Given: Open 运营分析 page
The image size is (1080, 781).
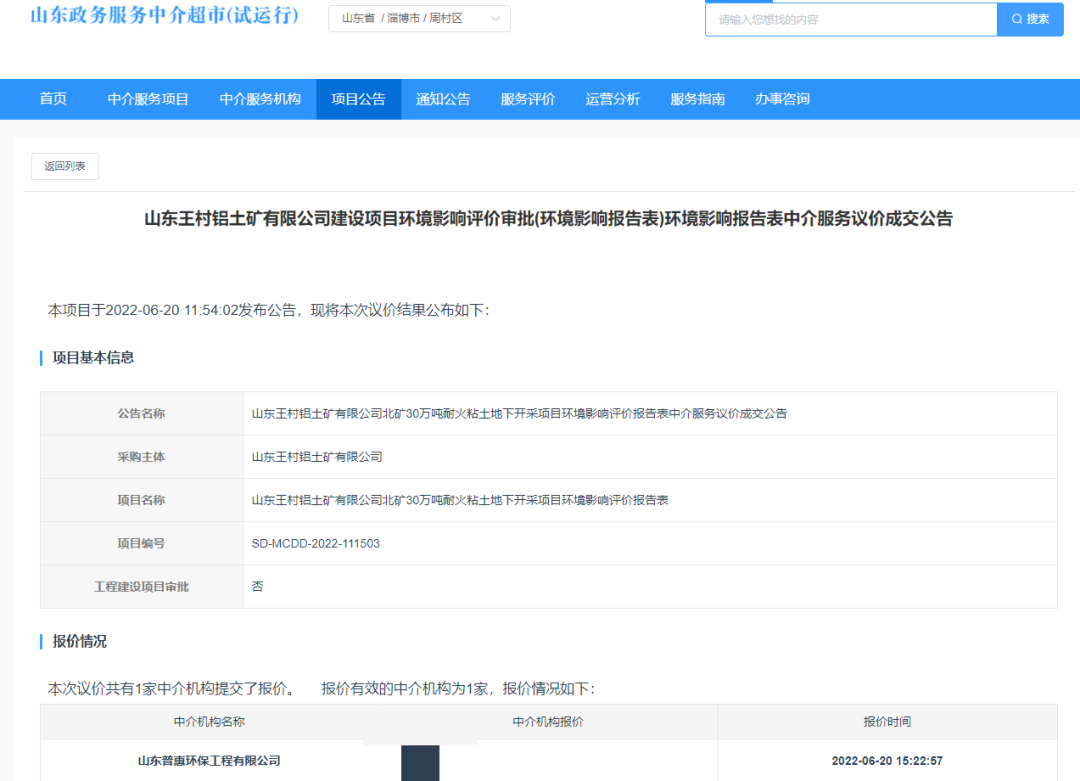Looking at the screenshot, I should pyautogui.click(x=613, y=99).
